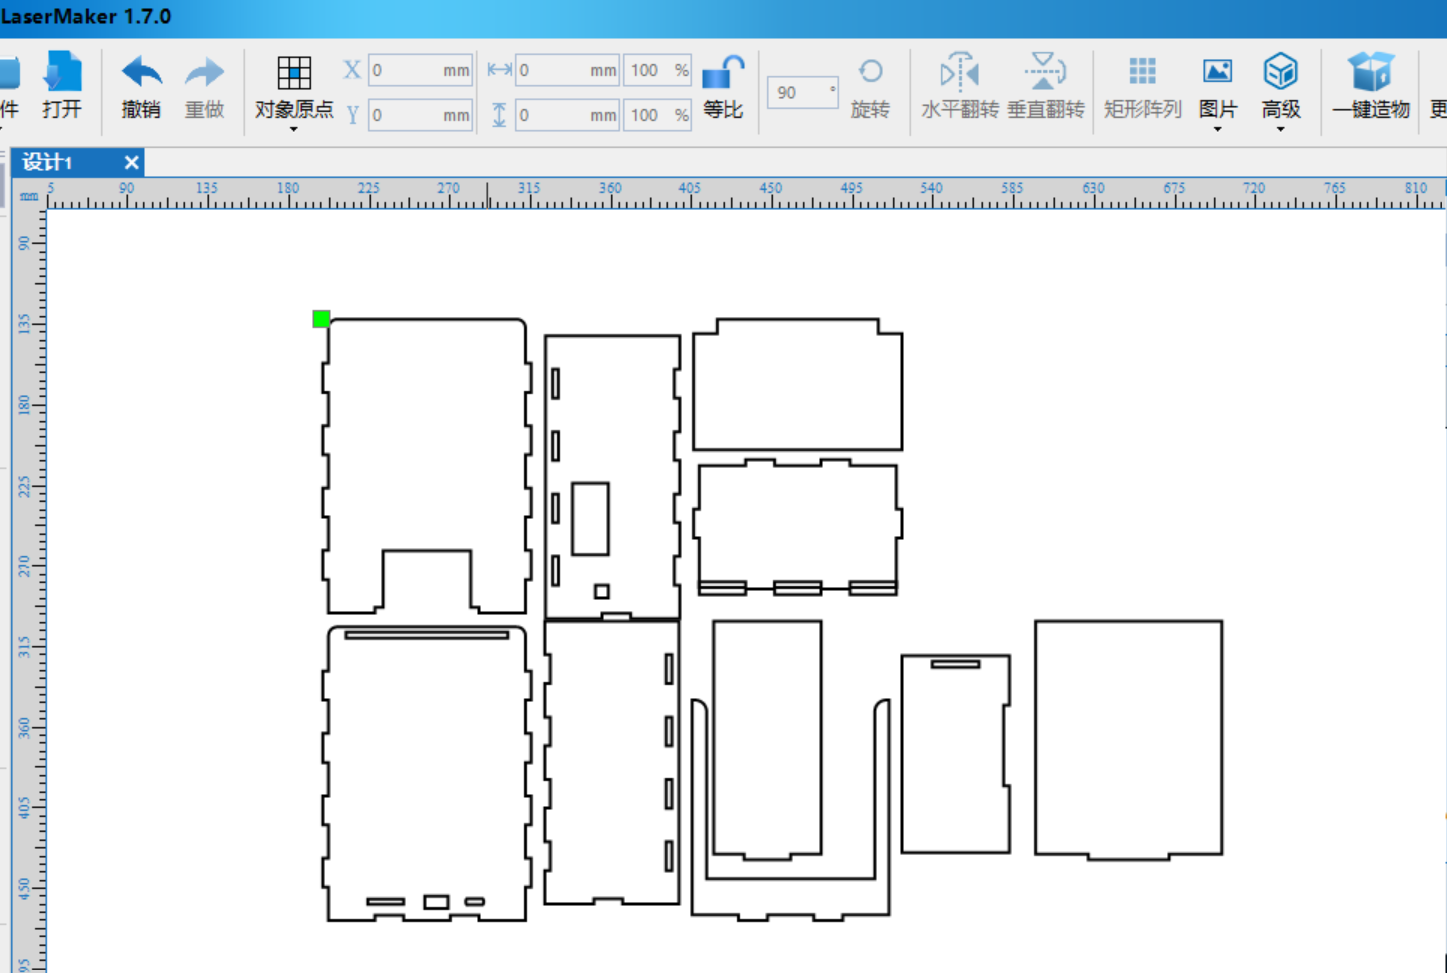Click the width input field
The height and width of the screenshot is (973, 1447).
[x=567, y=70]
